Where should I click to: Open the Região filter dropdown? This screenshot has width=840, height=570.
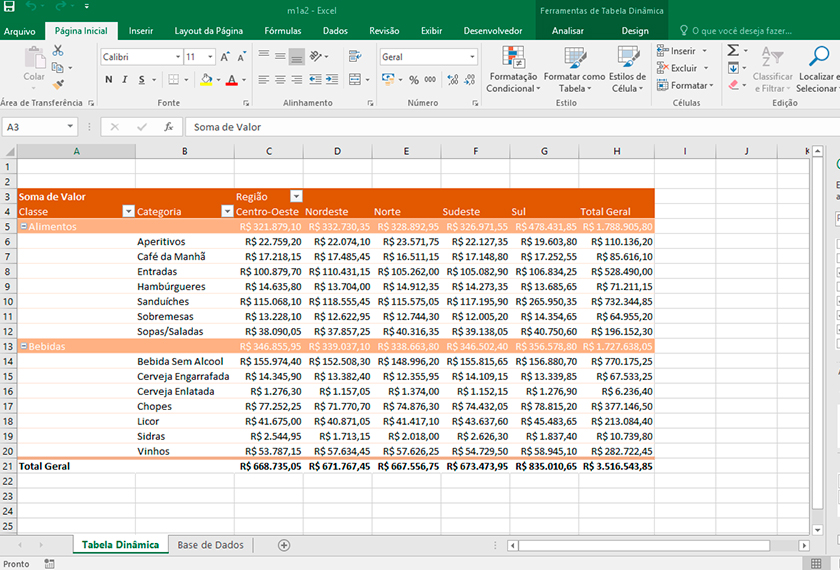click(x=296, y=197)
